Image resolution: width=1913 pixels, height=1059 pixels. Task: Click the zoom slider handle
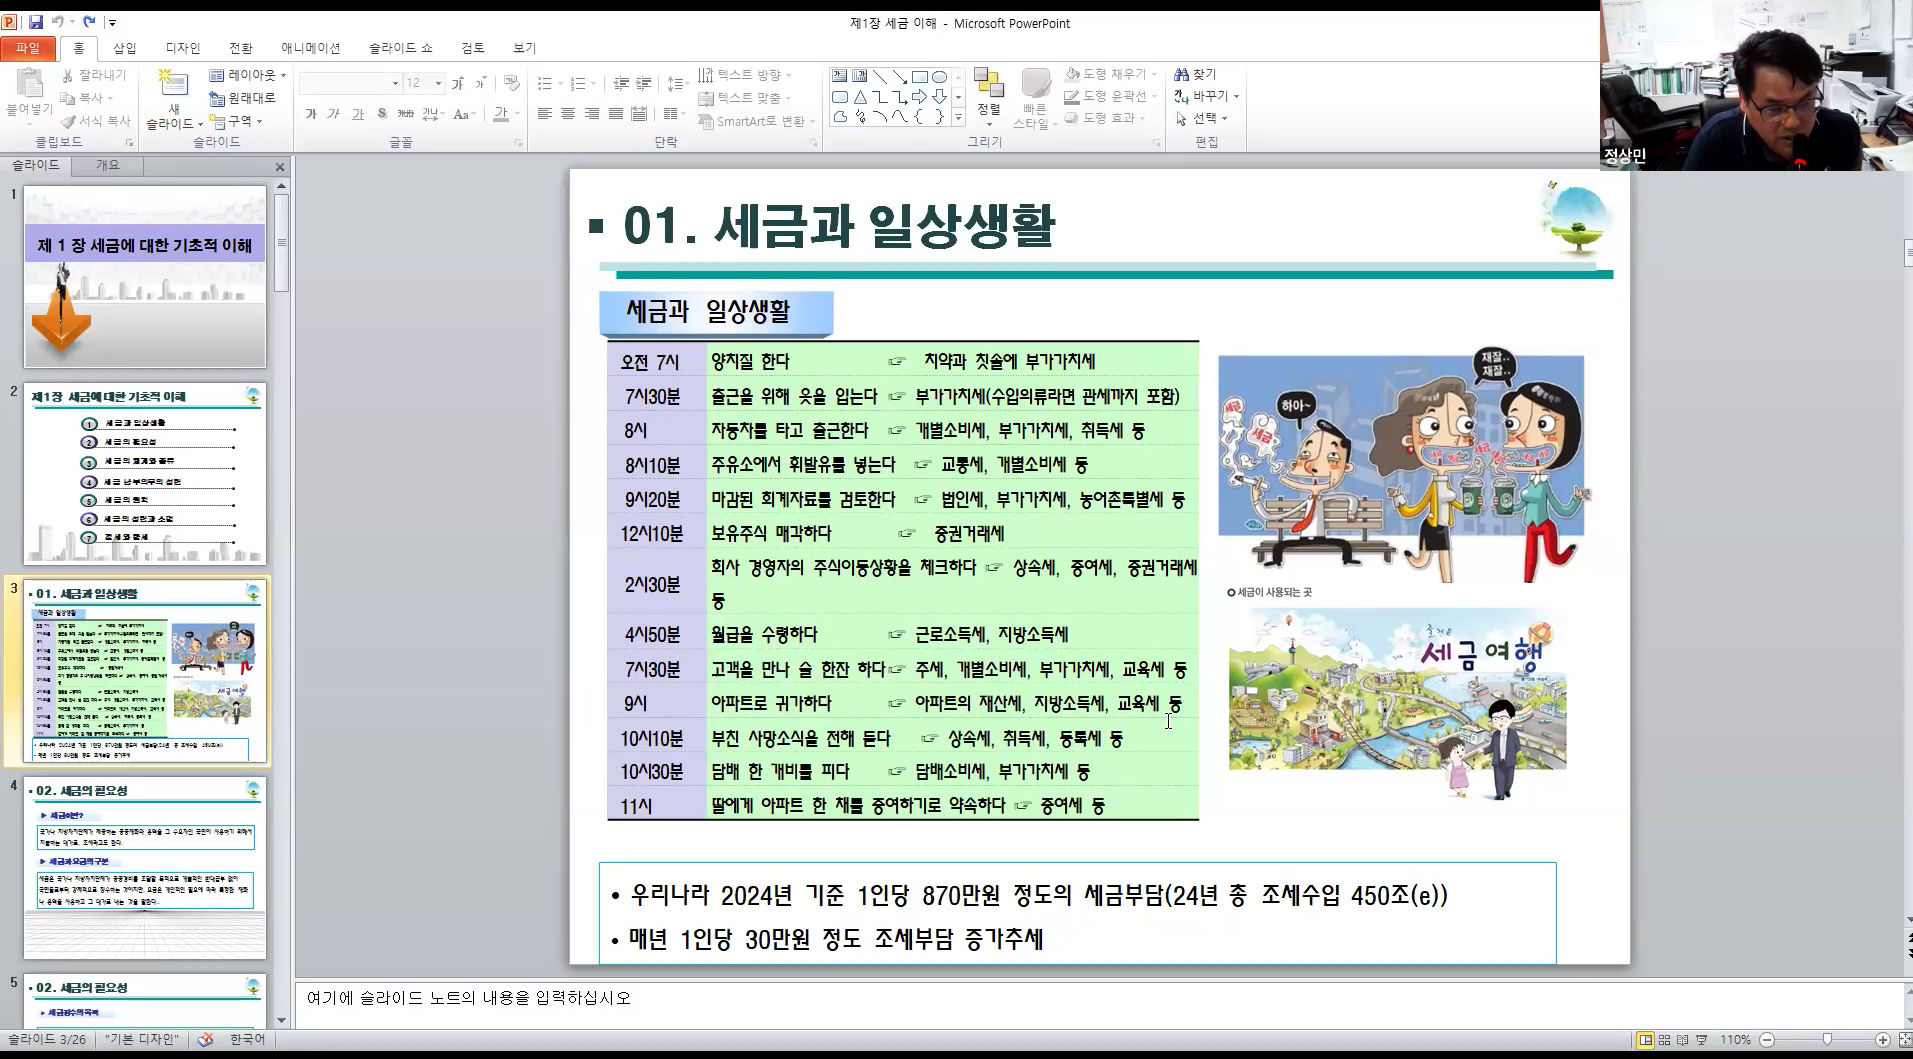[1827, 1040]
